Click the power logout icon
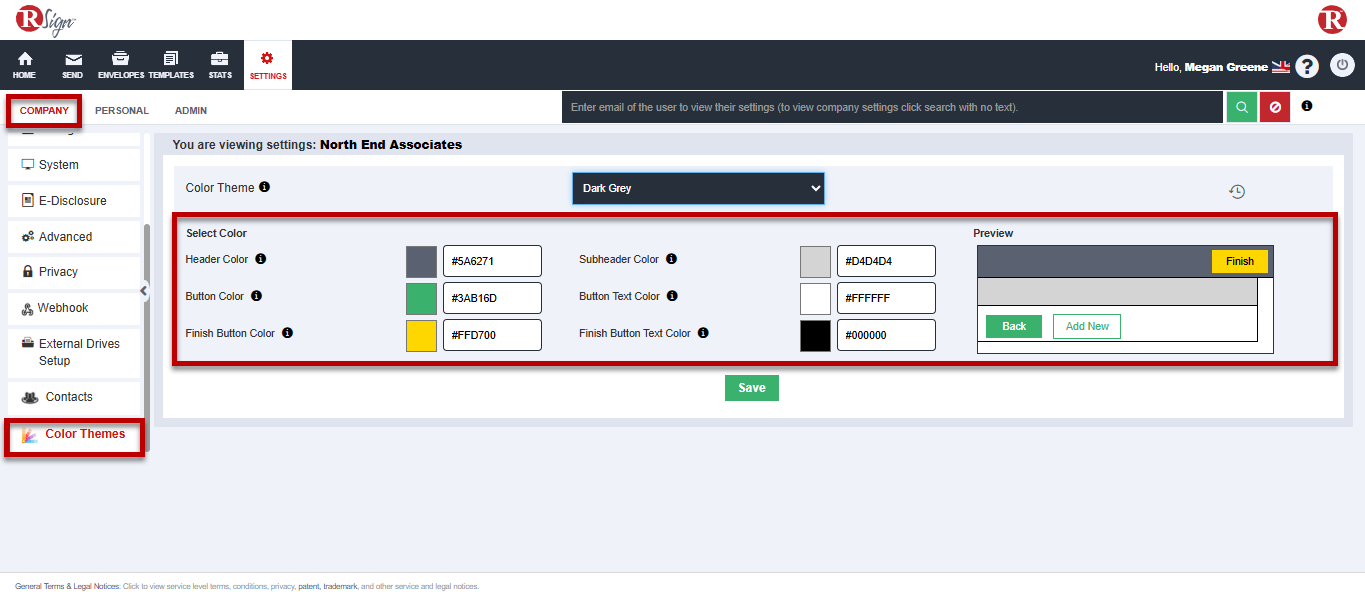Image resolution: width=1365 pixels, height=592 pixels. [x=1342, y=66]
